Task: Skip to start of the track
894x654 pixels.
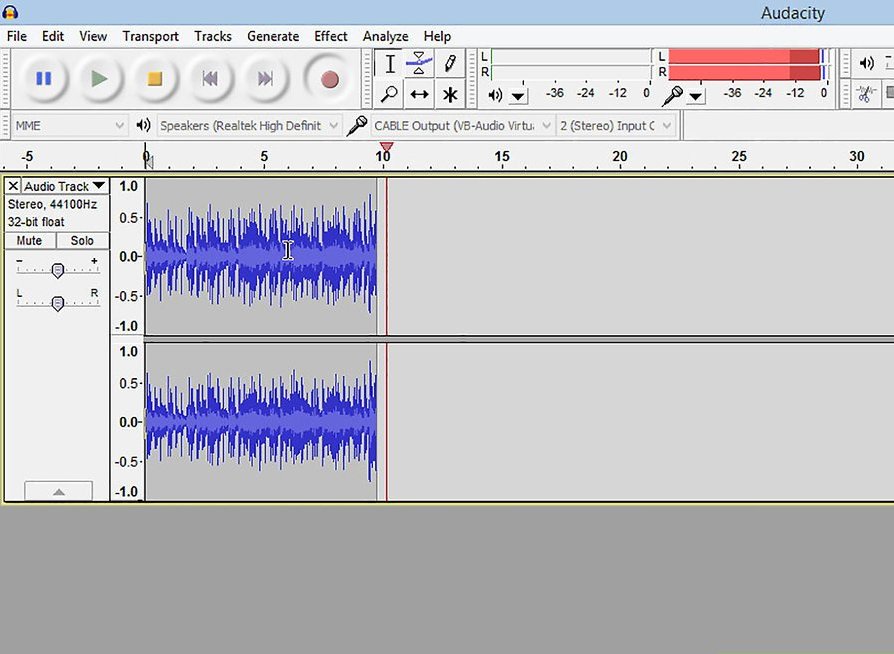Action: pos(210,79)
